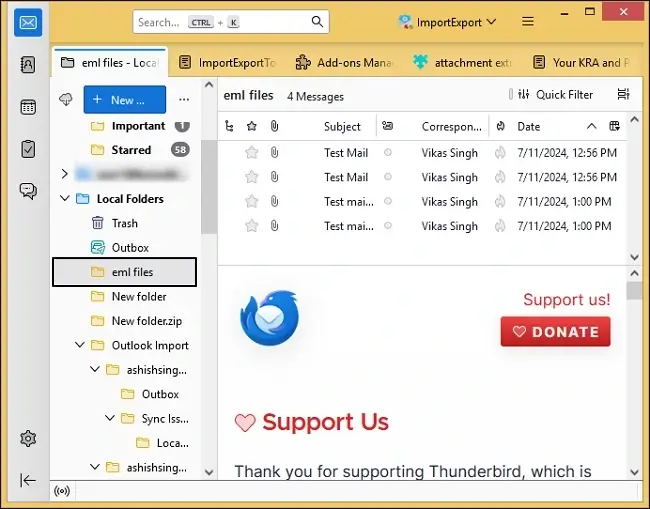The image size is (650, 509).
Task: Switch to the attachment extractor tab
Action: click(x=462, y=63)
